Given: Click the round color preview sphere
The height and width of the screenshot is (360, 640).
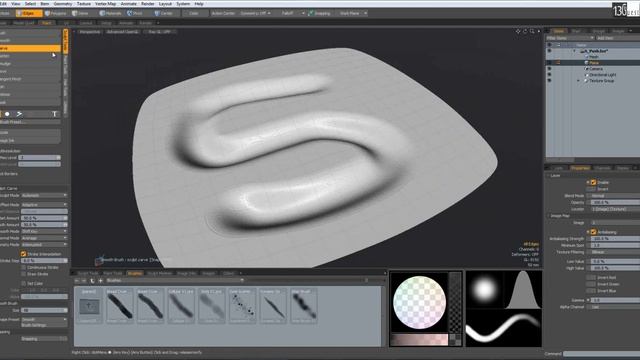Looking at the screenshot, I should point(419,302).
